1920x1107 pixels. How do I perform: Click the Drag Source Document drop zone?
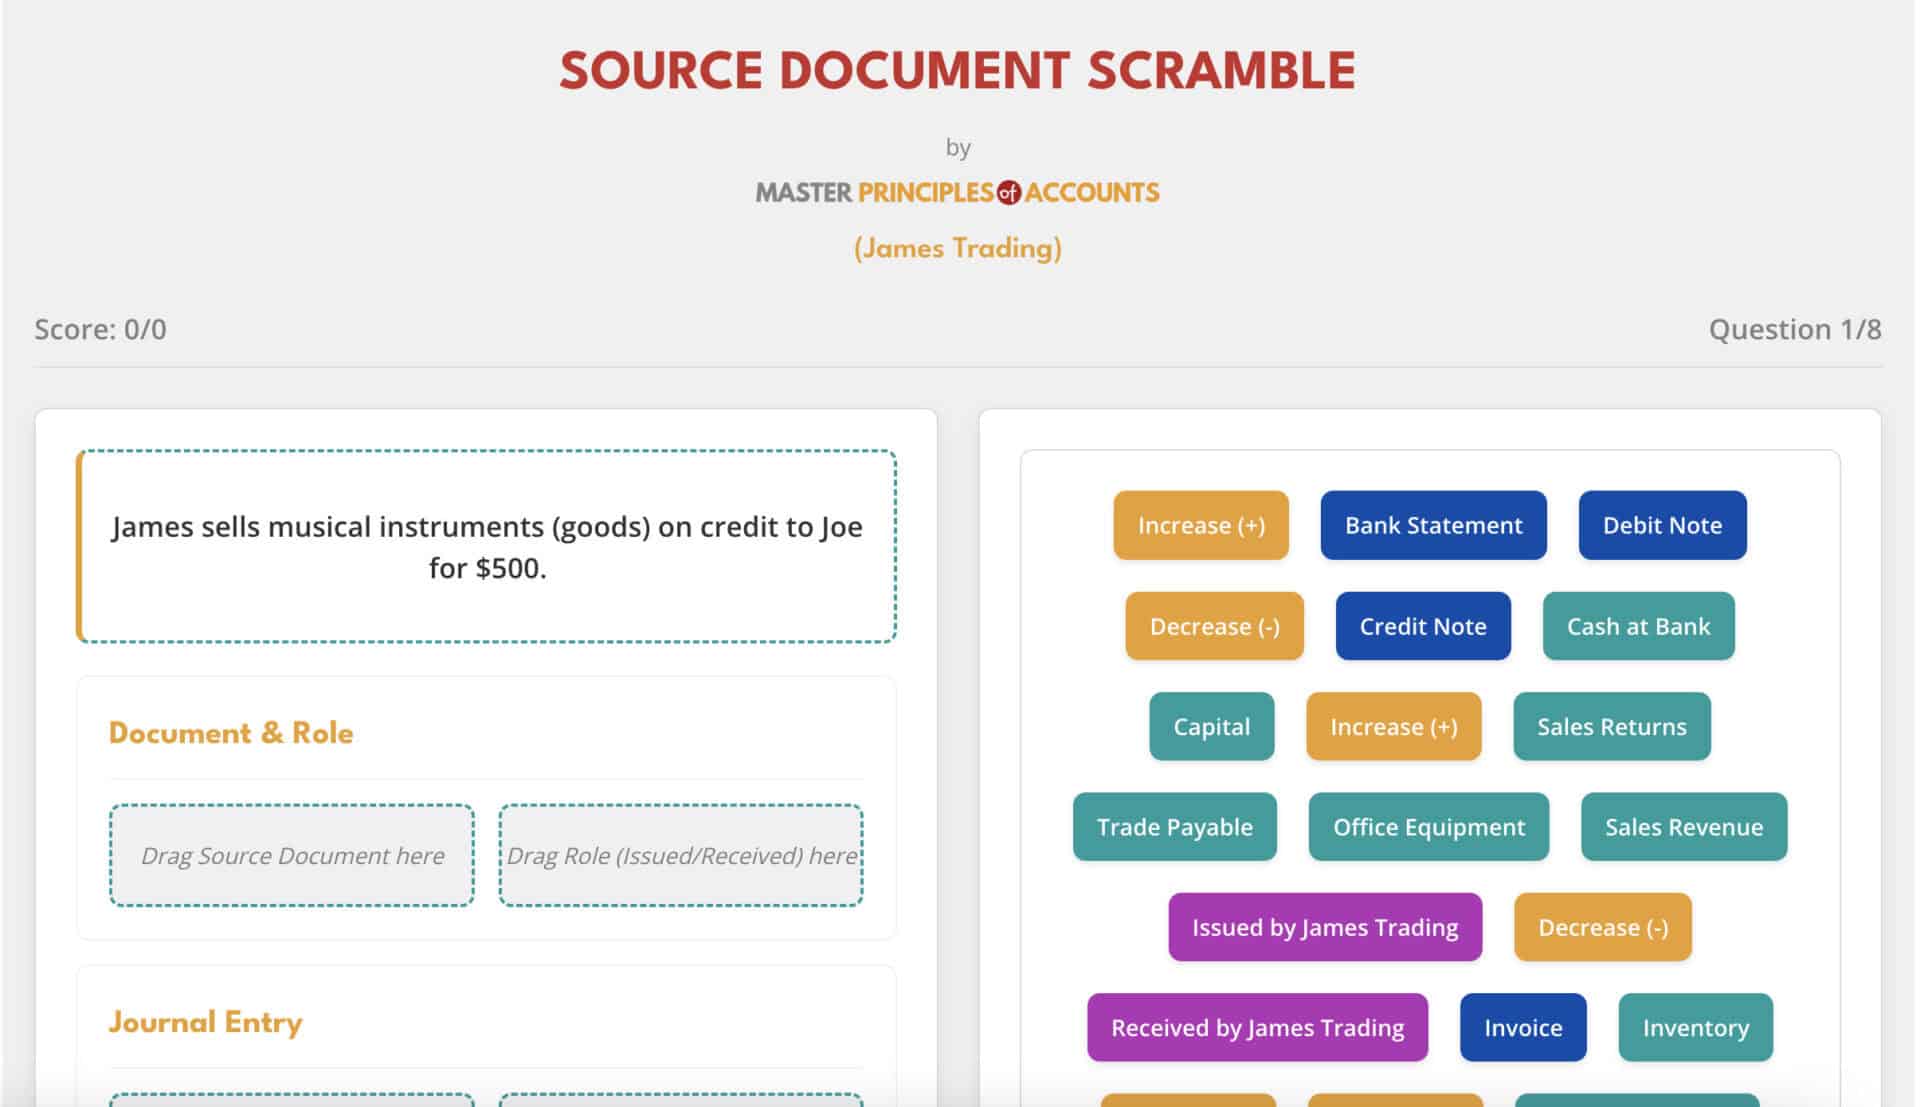(x=291, y=855)
